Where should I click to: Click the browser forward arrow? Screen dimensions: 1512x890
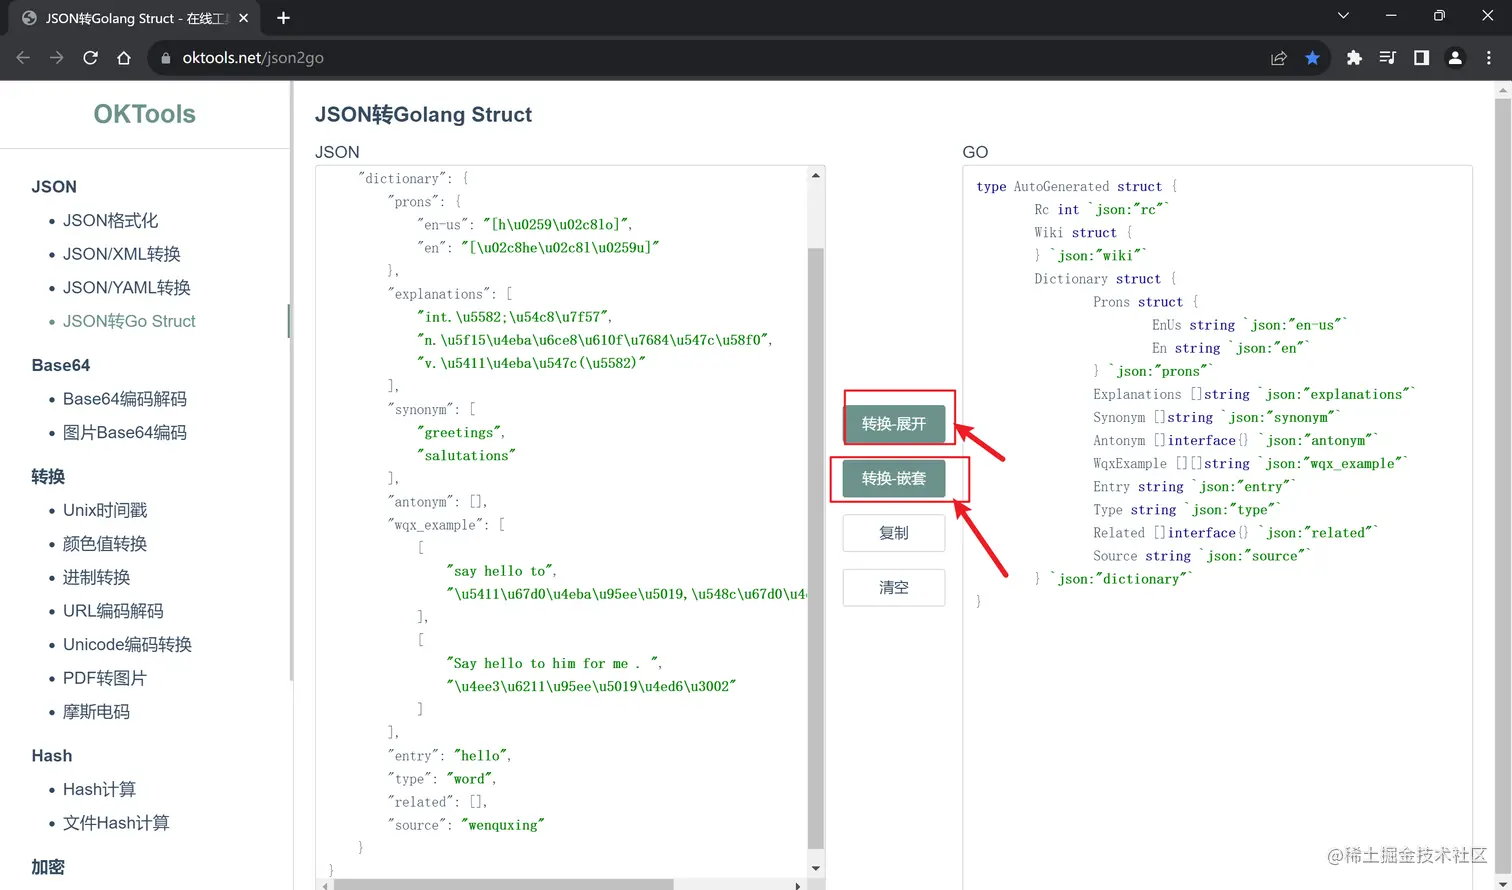[57, 58]
